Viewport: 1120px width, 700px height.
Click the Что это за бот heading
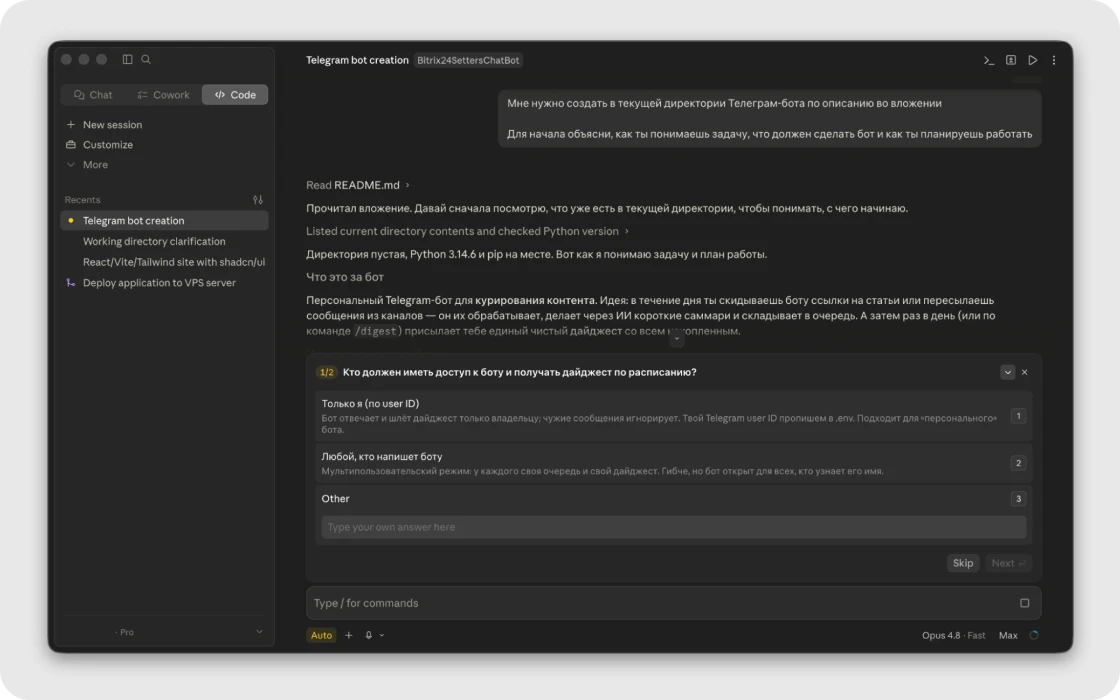[345, 277]
